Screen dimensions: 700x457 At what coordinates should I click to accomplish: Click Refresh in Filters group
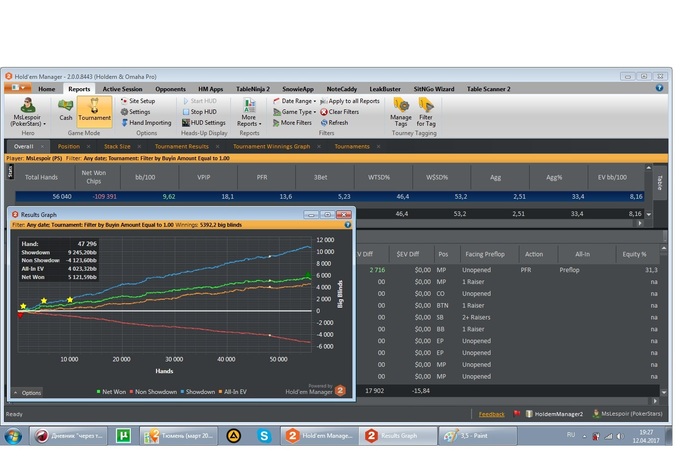pos(334,123)
